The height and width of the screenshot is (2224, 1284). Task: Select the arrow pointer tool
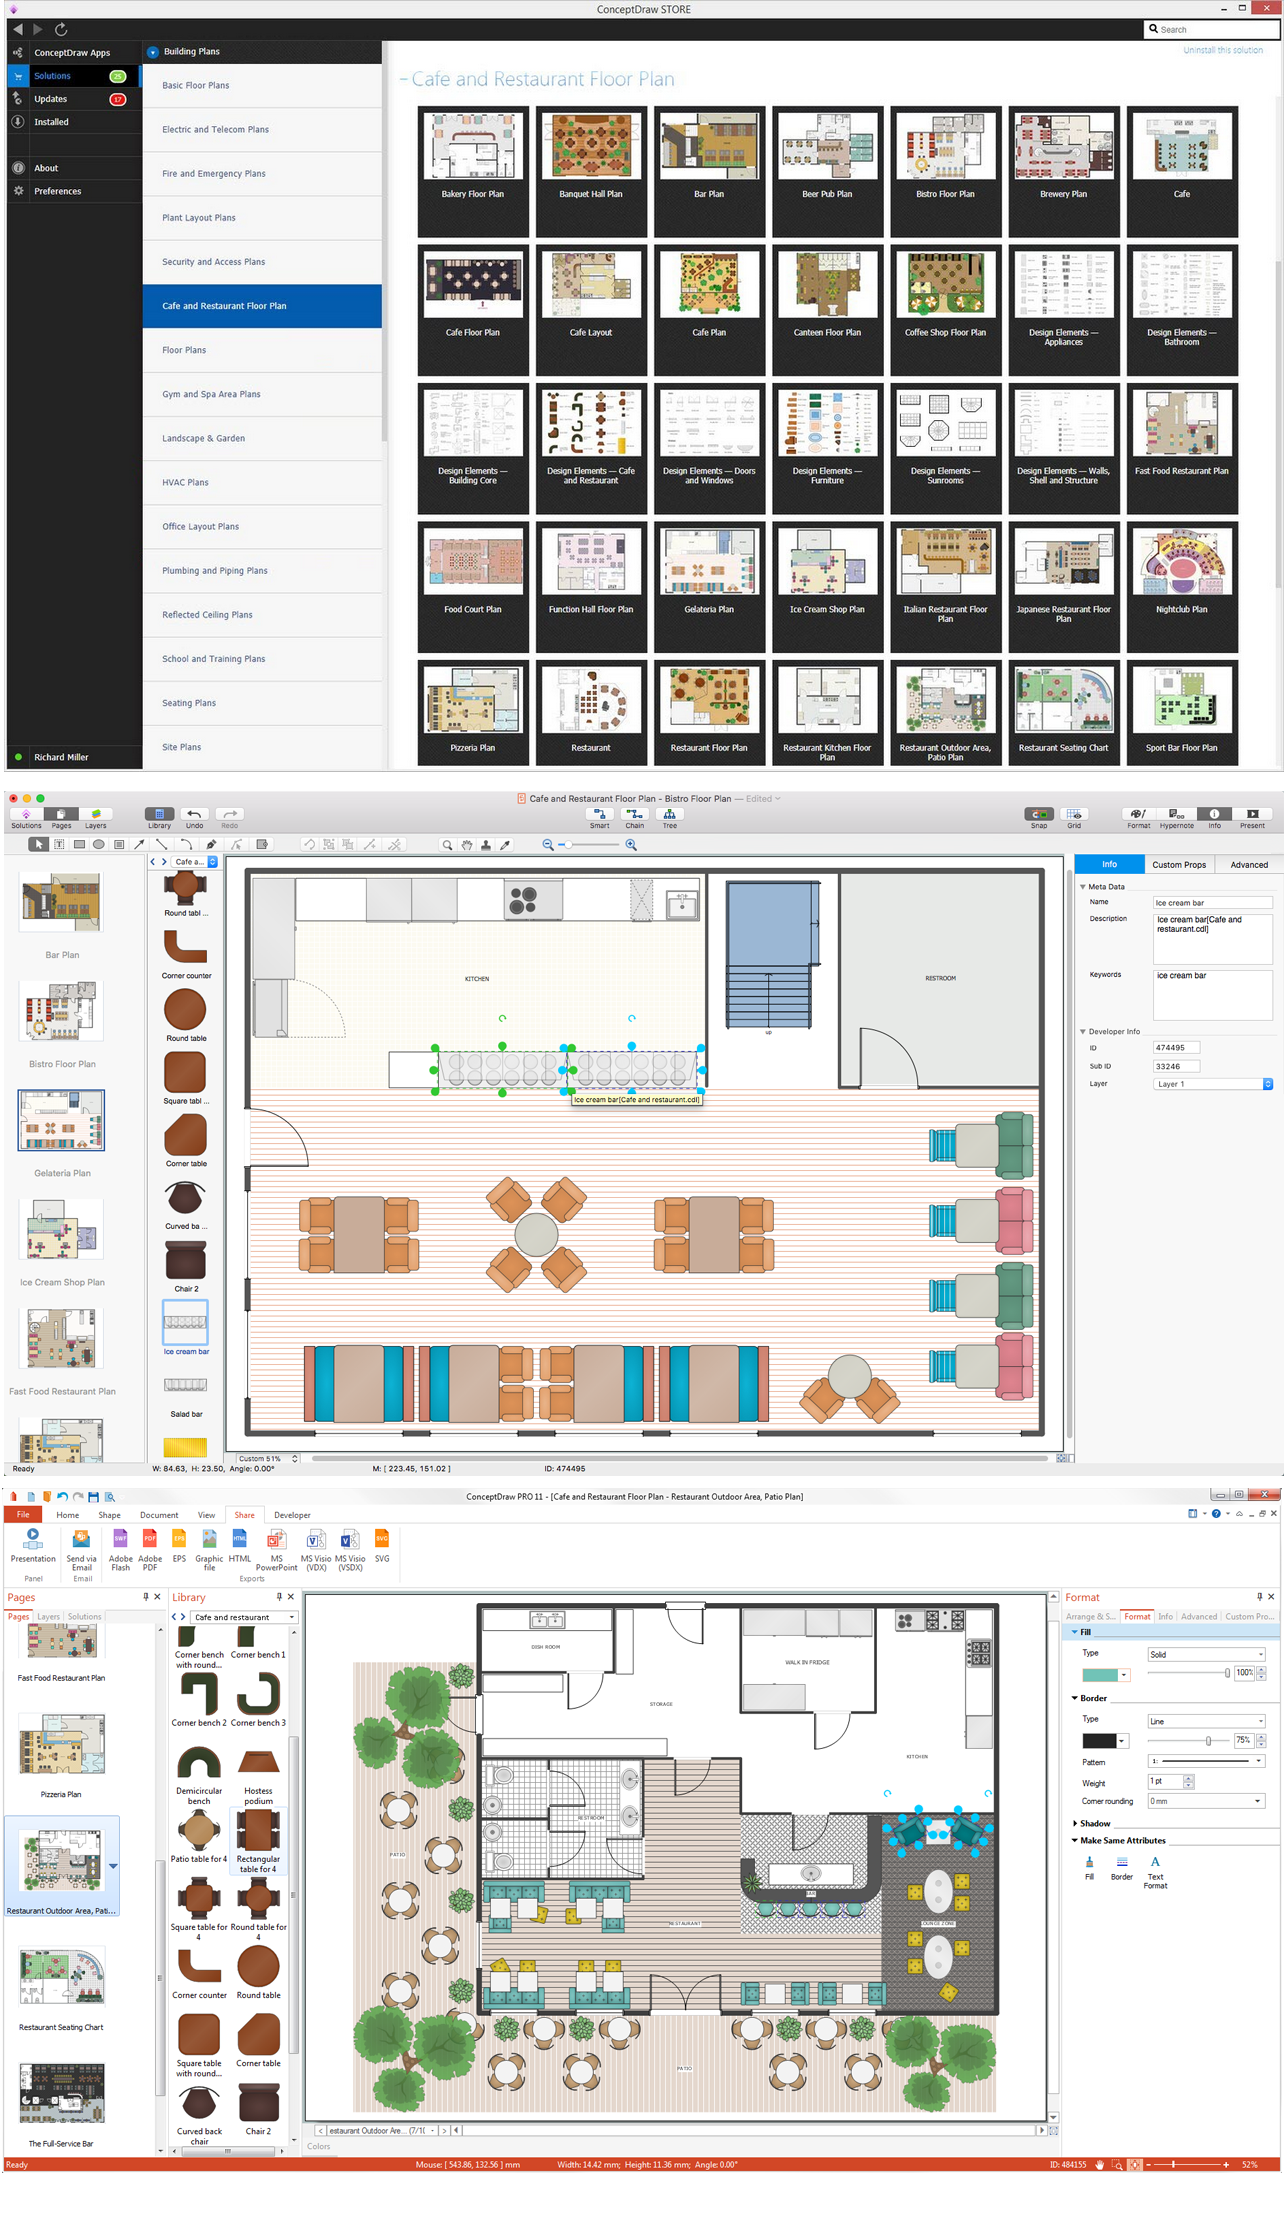tap(39, 845)
